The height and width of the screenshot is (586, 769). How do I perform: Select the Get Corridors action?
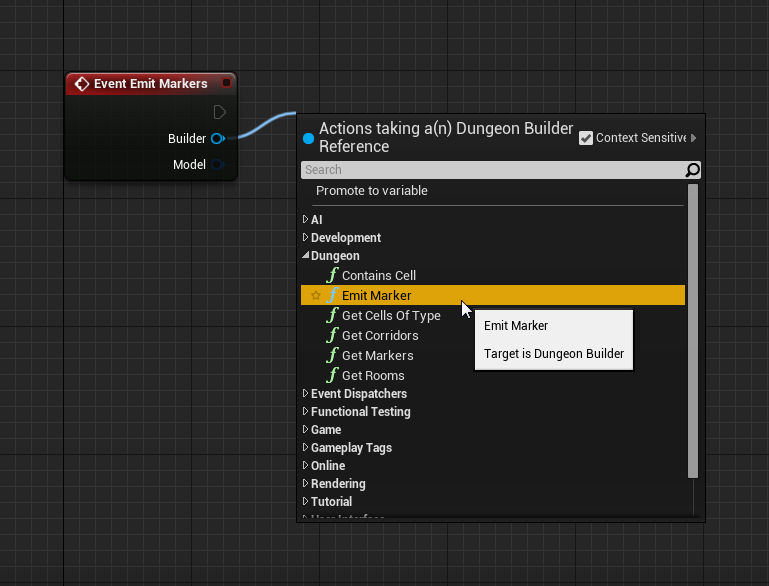(492, 335)
